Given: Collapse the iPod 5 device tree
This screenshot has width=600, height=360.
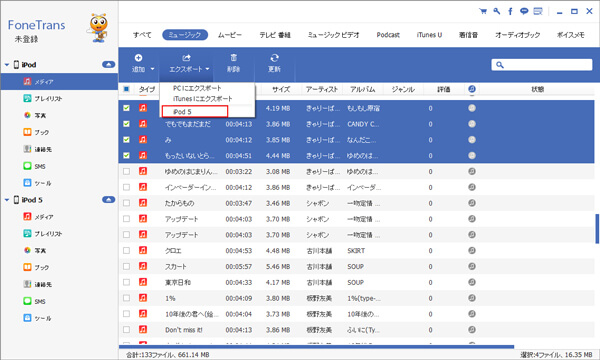Looking at the screenshot, I should (7, 200).
